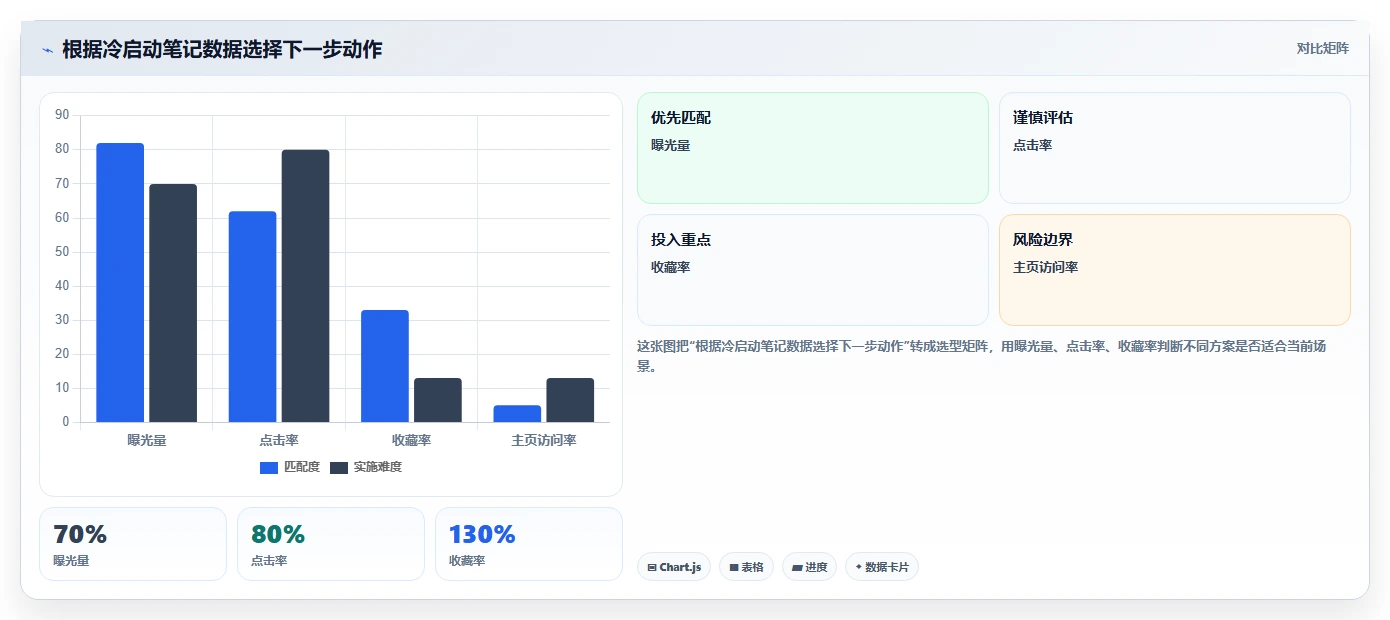Toggle the 实施难度 legend item
This screenshot has height=620, width=1390.
(x=366, y=467)
